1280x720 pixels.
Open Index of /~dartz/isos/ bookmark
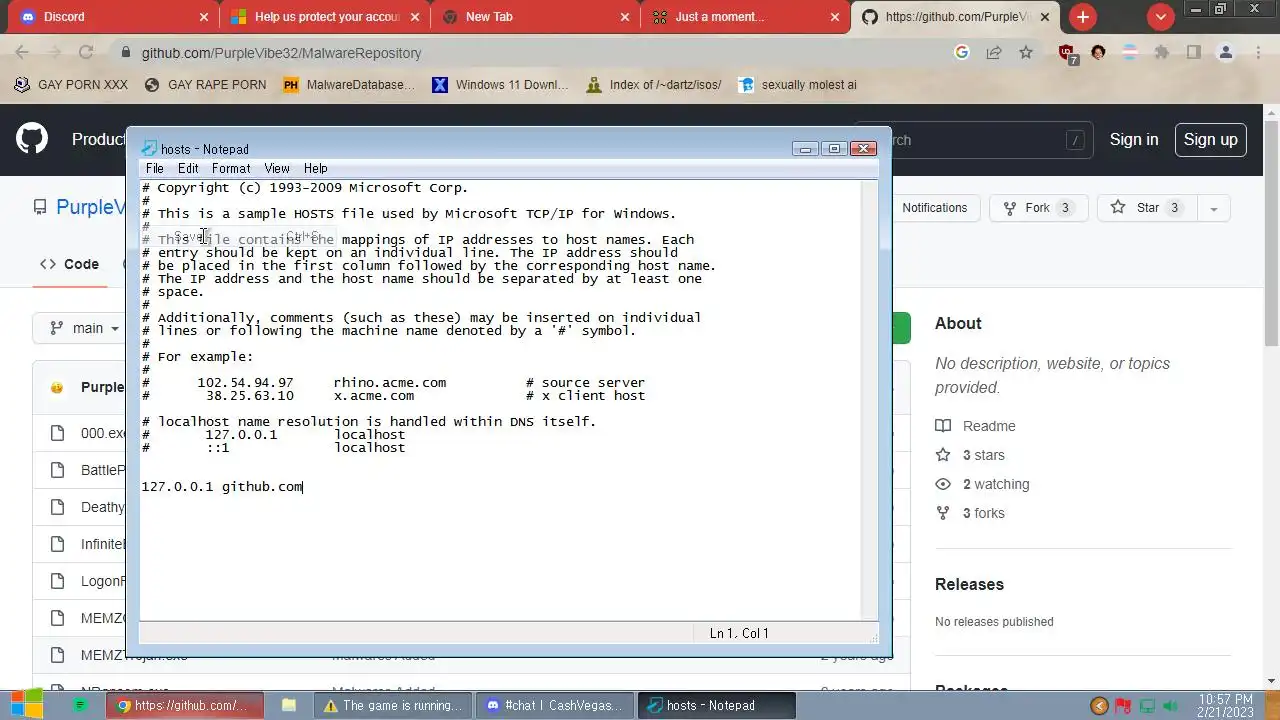[x=654, y=85]
